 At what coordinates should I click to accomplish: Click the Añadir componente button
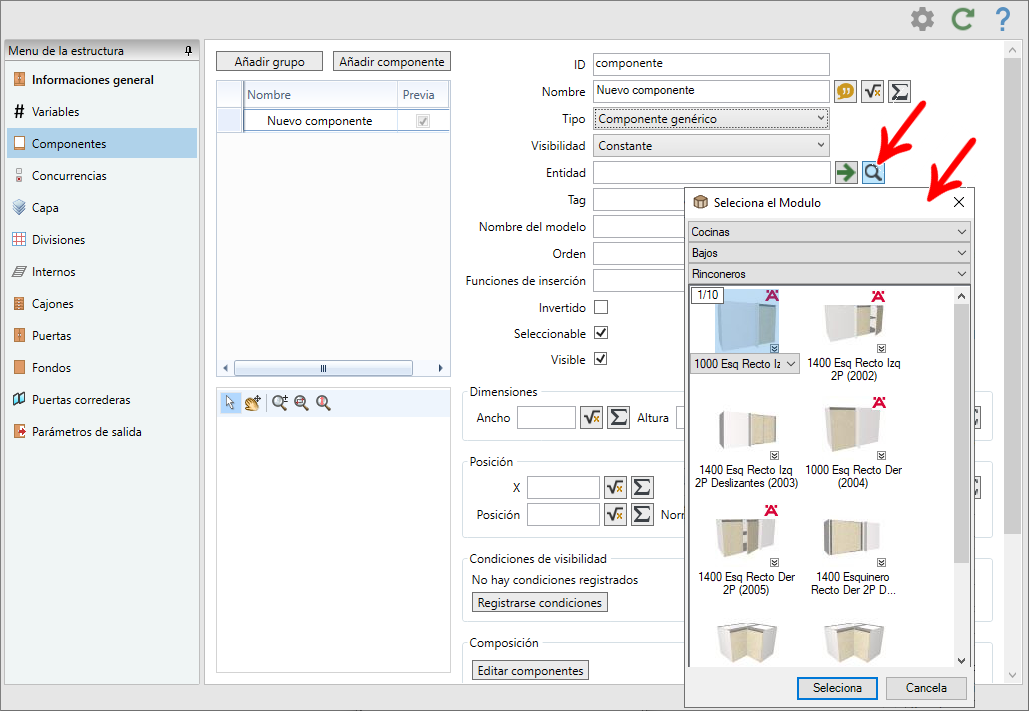point(392,62)
